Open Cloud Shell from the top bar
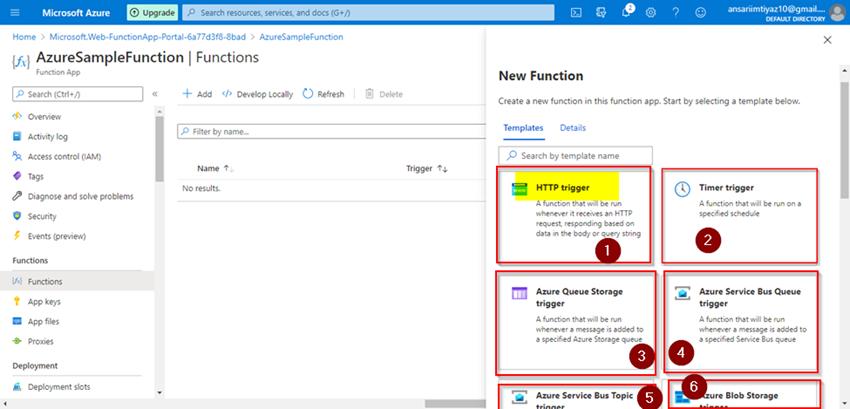This screenshot has height=409, width=850. click(x=577, y=12)
